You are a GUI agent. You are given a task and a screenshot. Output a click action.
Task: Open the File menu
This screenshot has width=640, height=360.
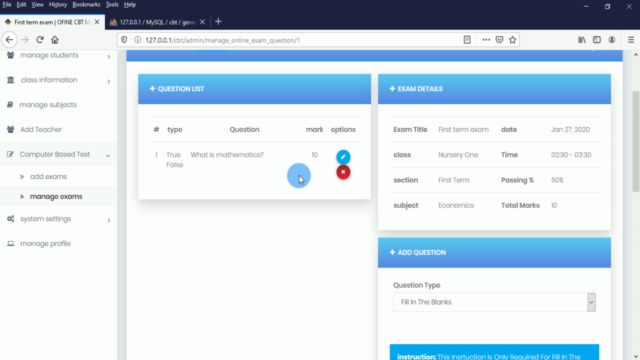7,4
